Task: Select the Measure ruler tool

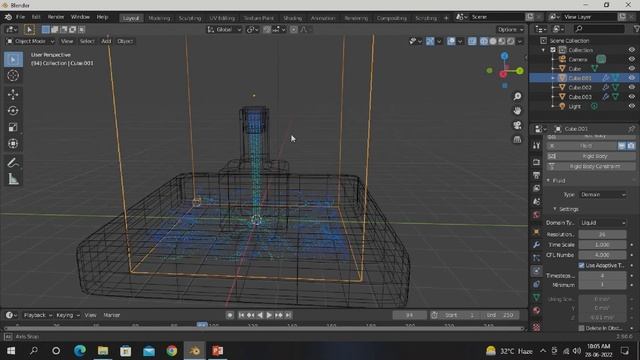Action: coord(13,179)
